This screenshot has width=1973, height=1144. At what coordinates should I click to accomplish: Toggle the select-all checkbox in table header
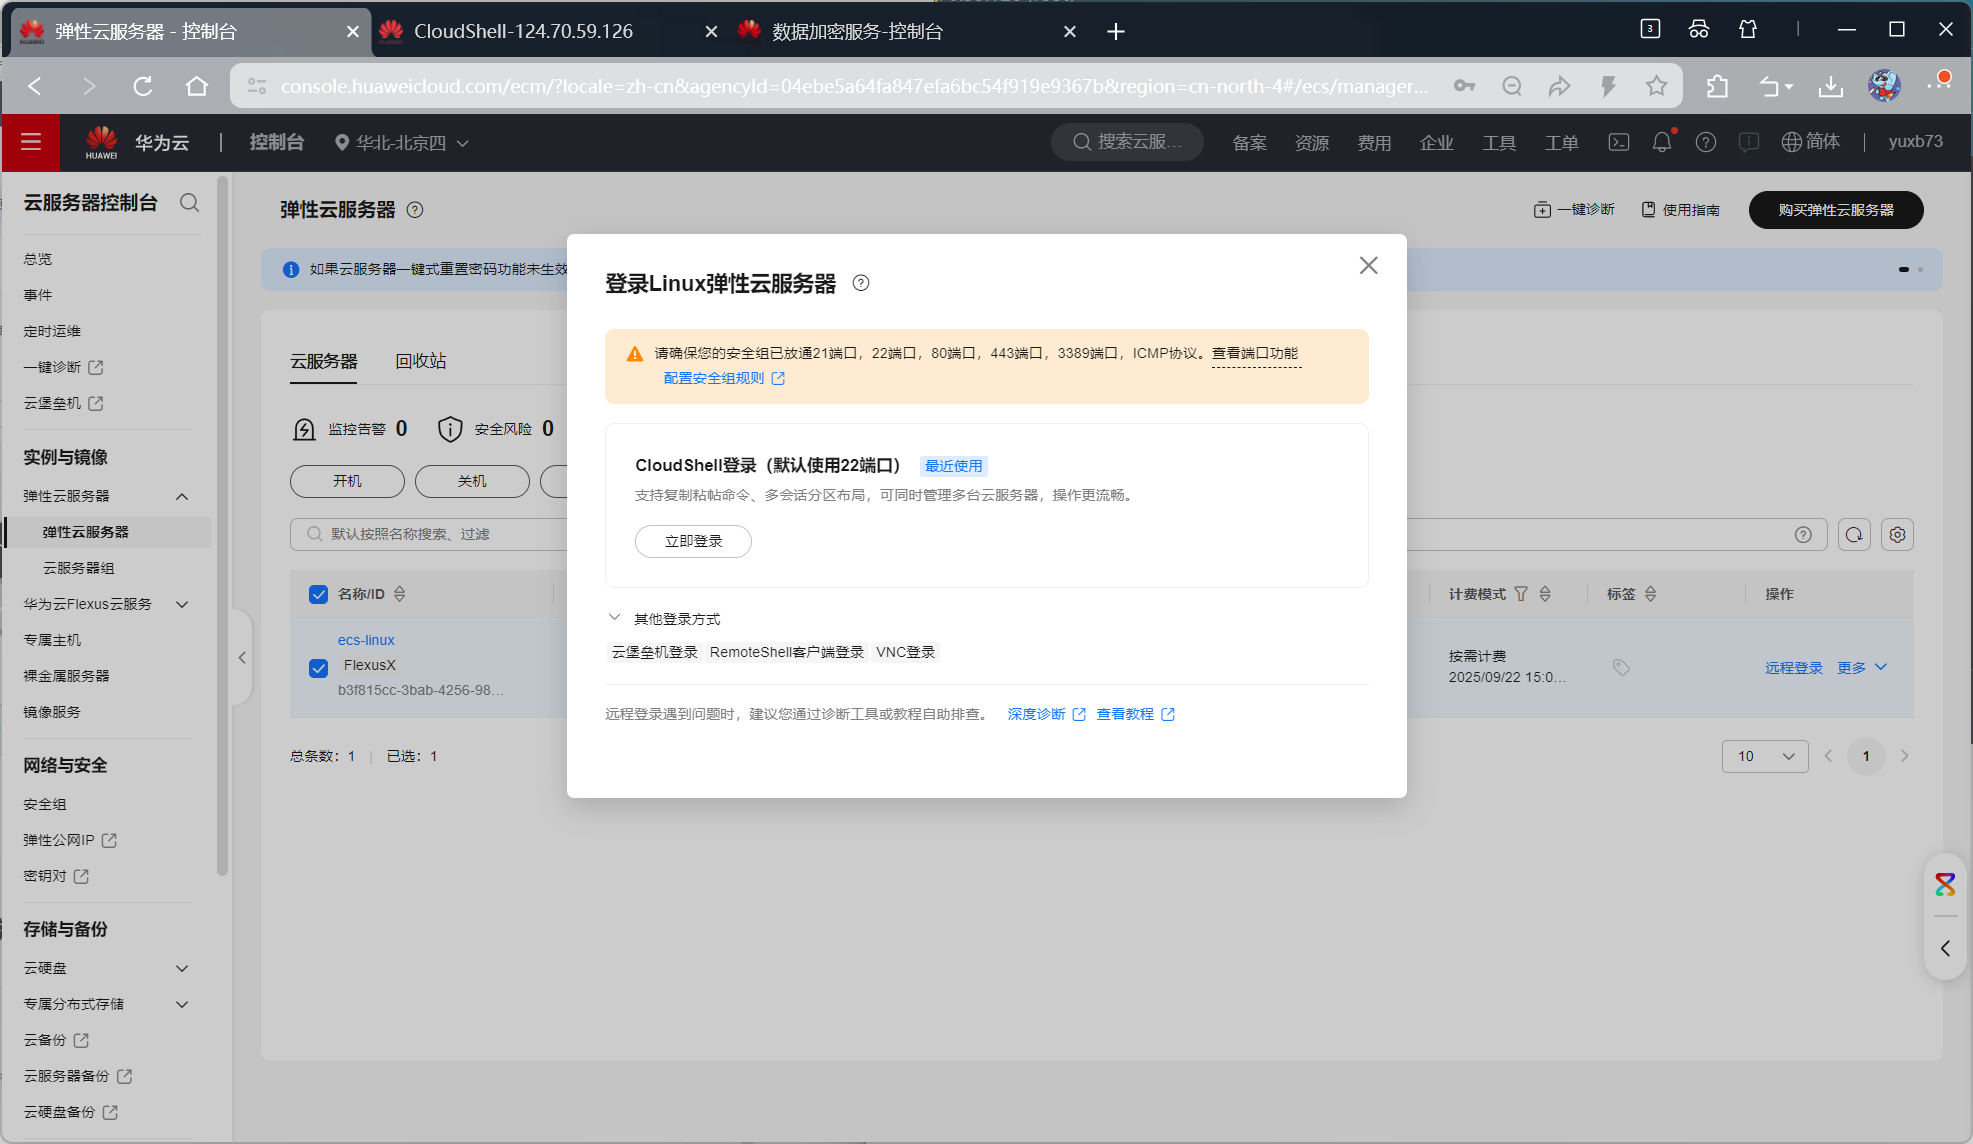[319, 594]
